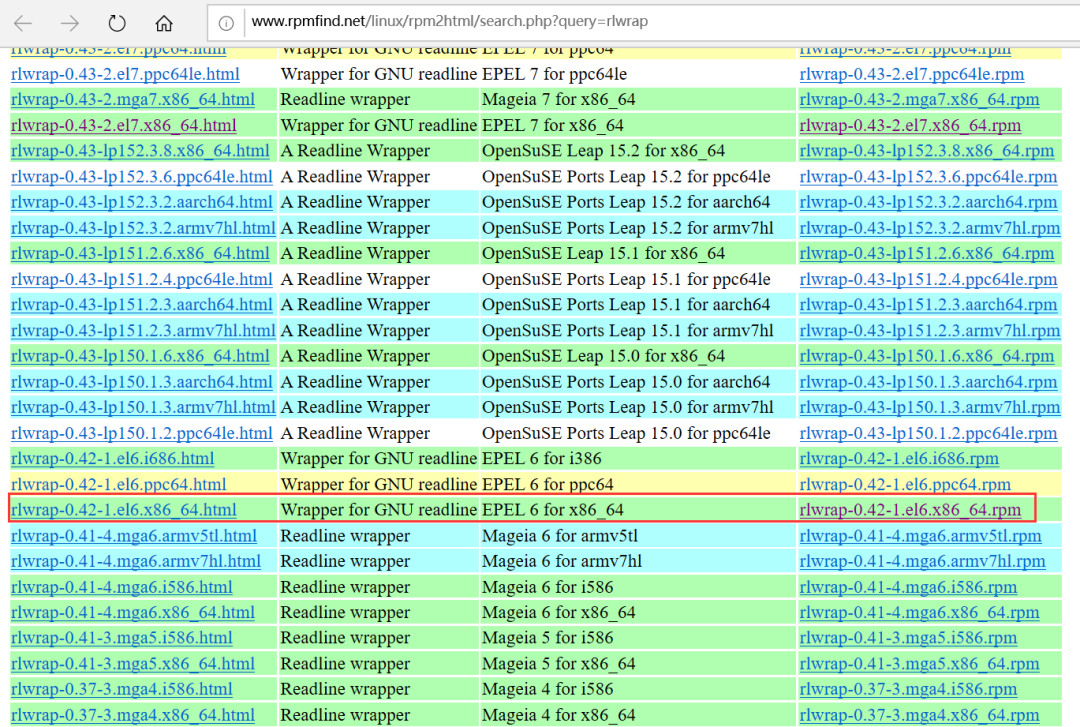1080x727 pixels.
Task: Reload the page with refresh icon
Action: pyautogui.click(x=117, y=23)
